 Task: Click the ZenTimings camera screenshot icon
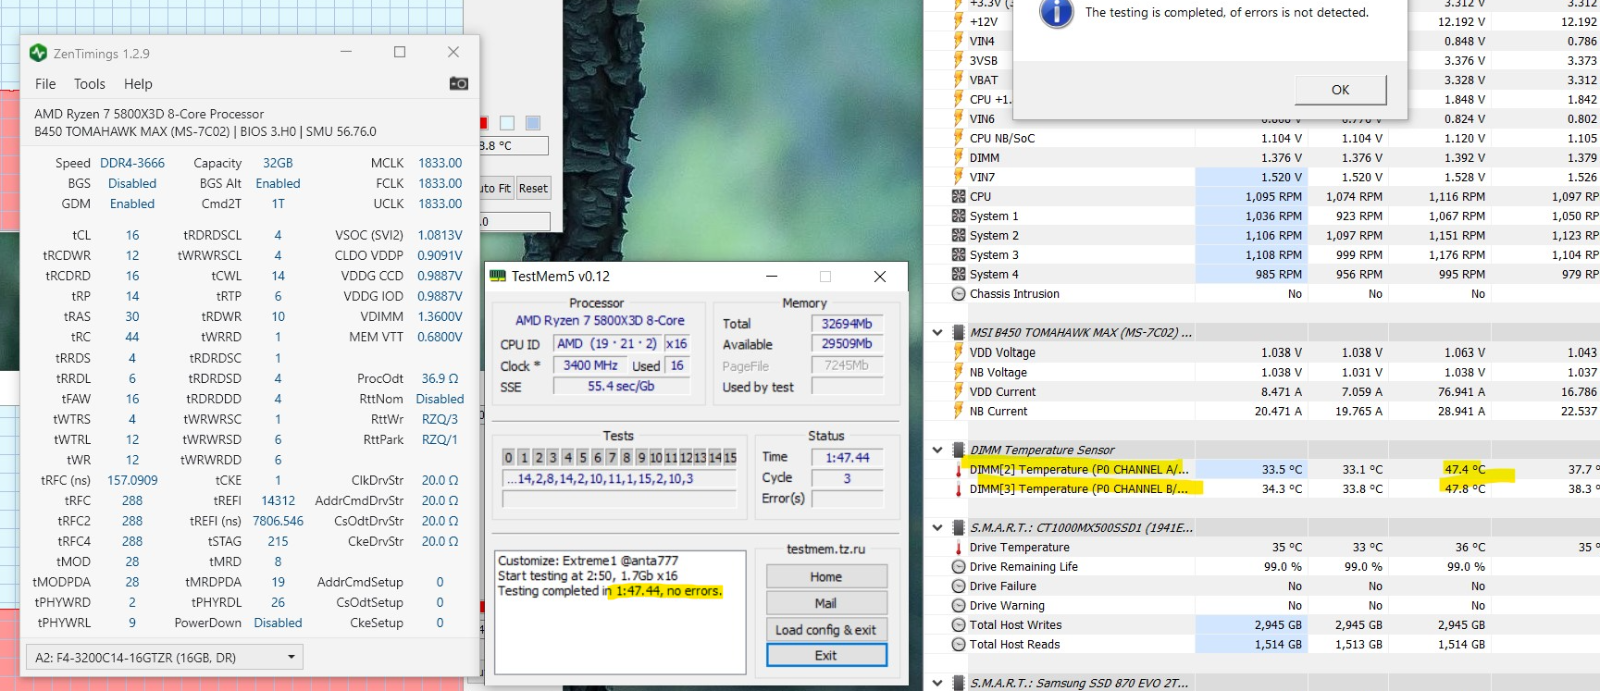click(459, 84)
